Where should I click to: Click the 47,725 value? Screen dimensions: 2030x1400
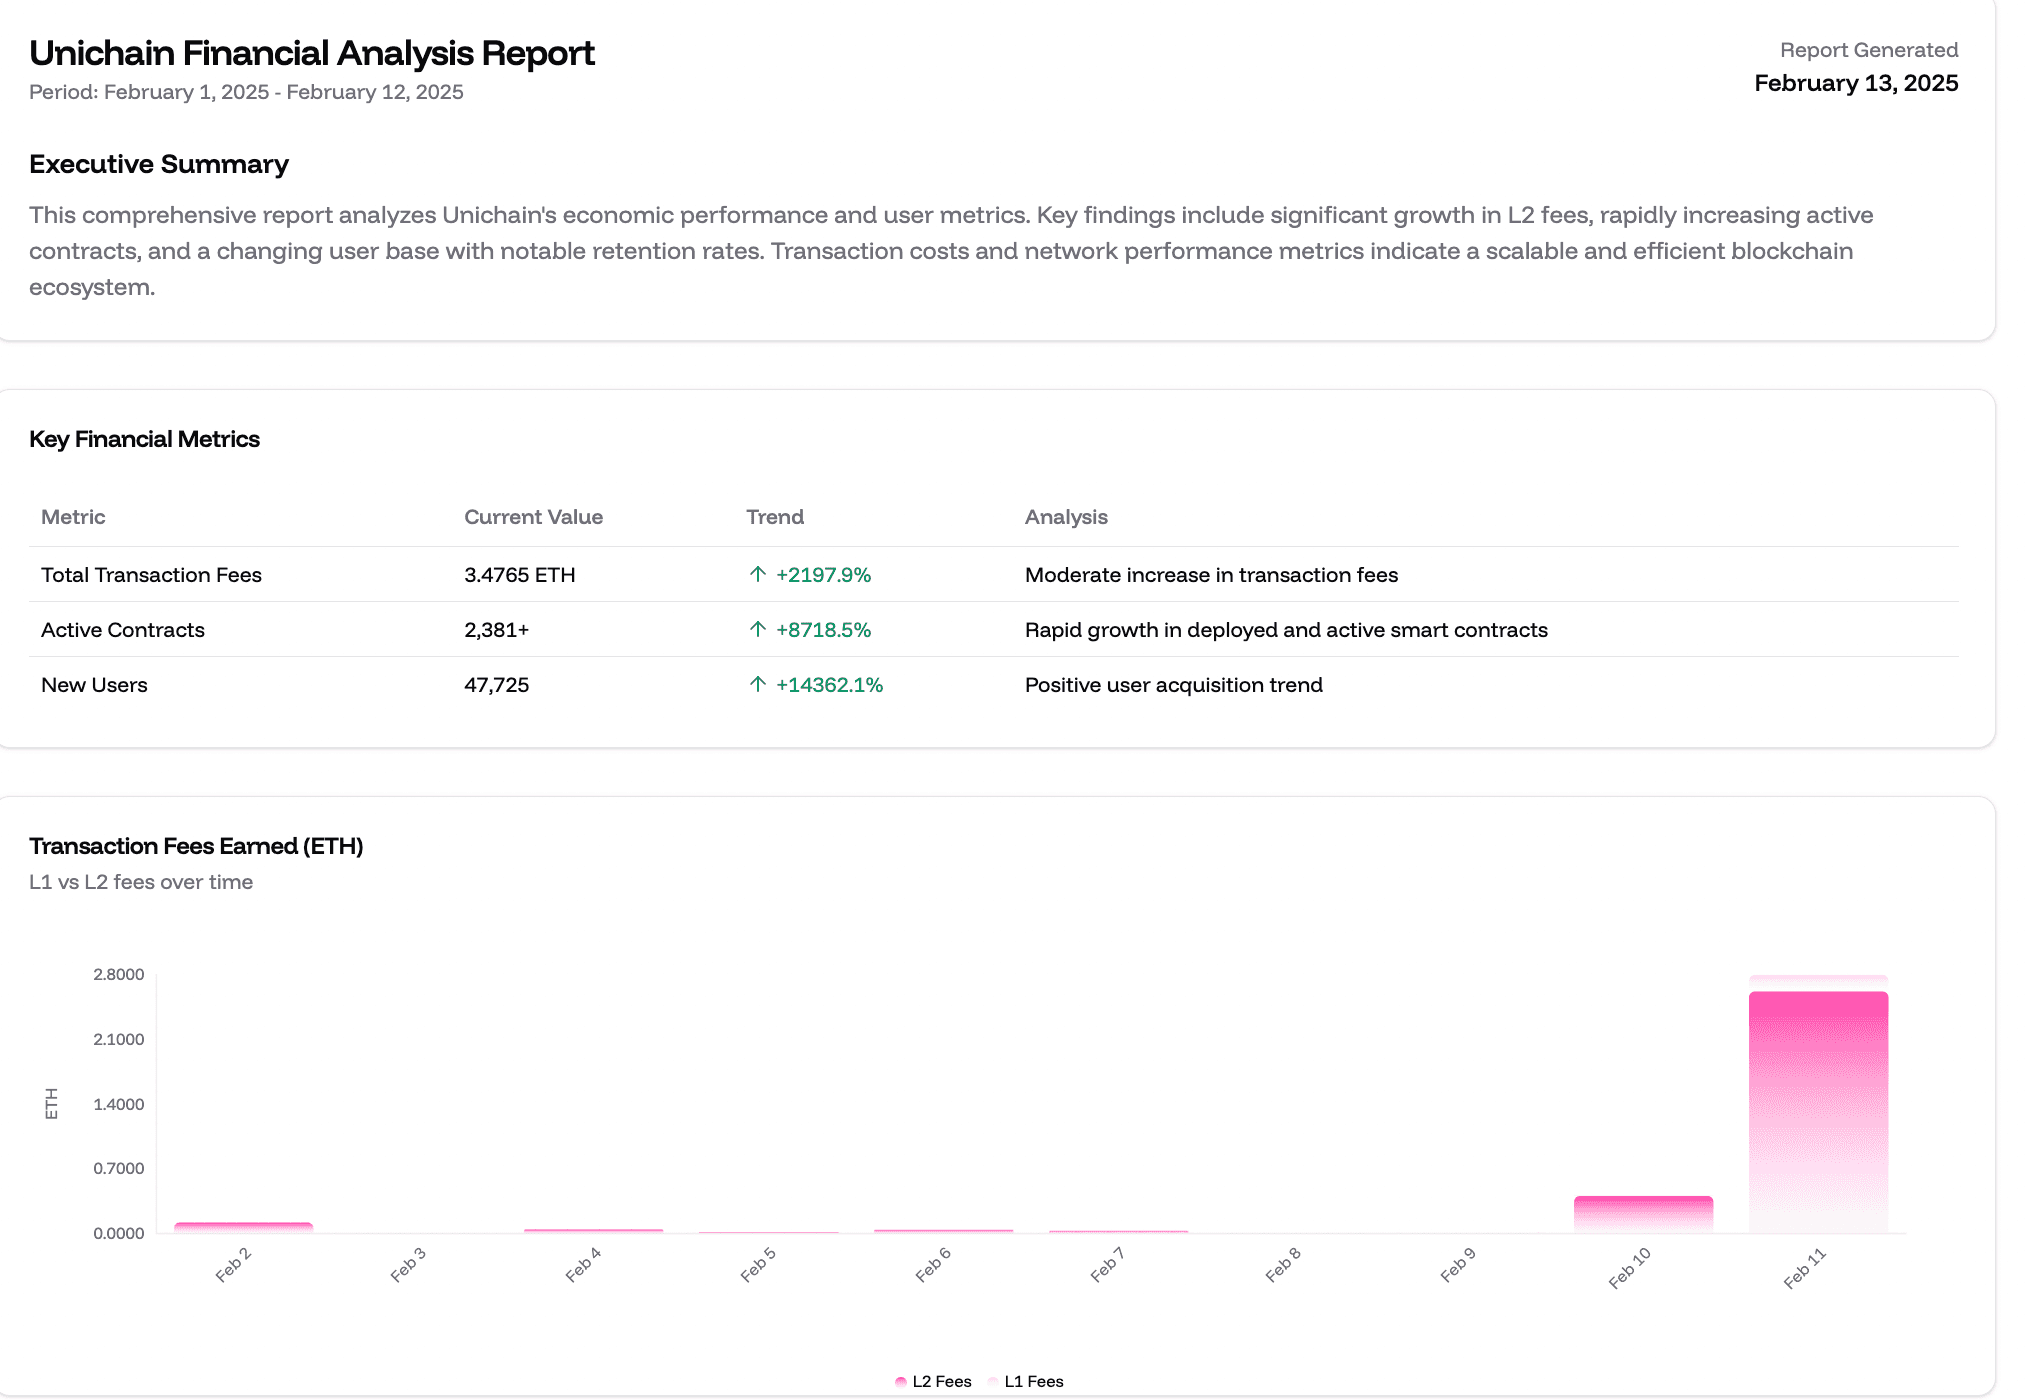[497, 685]
